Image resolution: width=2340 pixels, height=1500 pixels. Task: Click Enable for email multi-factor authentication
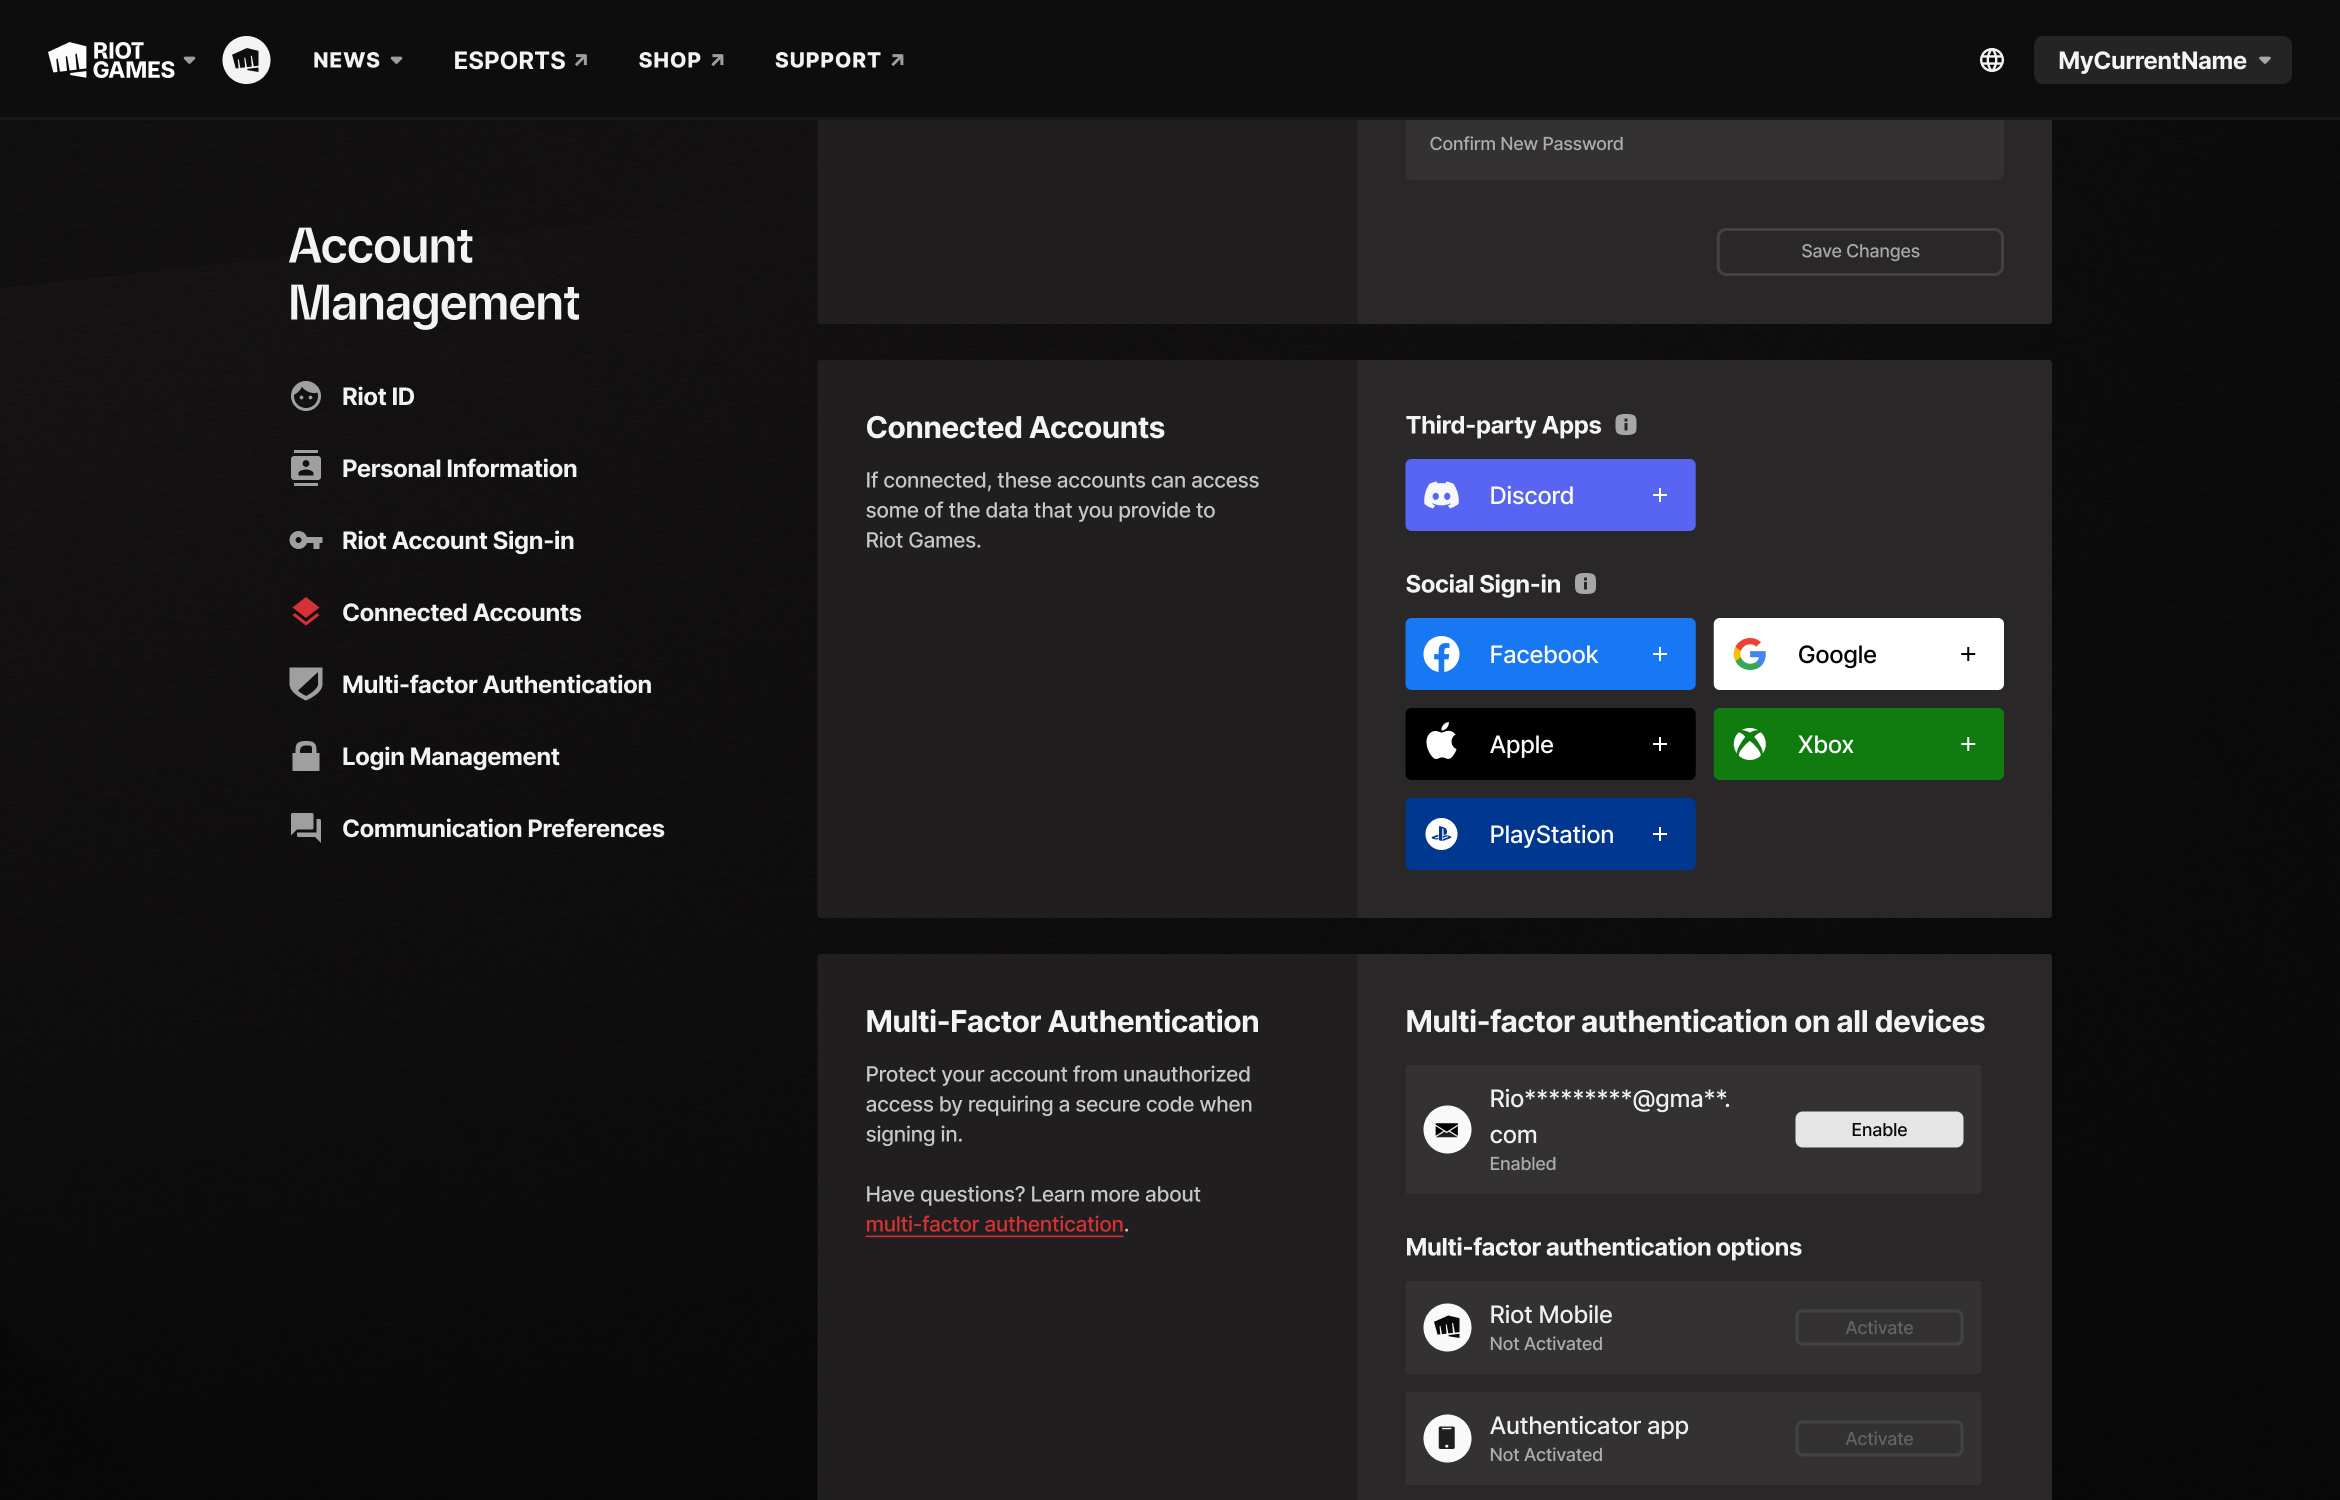pos(1879,1129)
